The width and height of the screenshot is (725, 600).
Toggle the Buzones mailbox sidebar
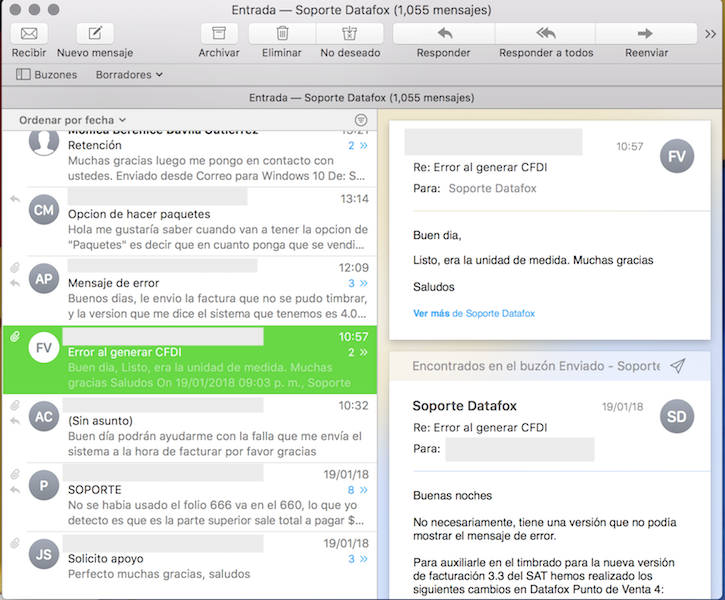click(47, 74)
